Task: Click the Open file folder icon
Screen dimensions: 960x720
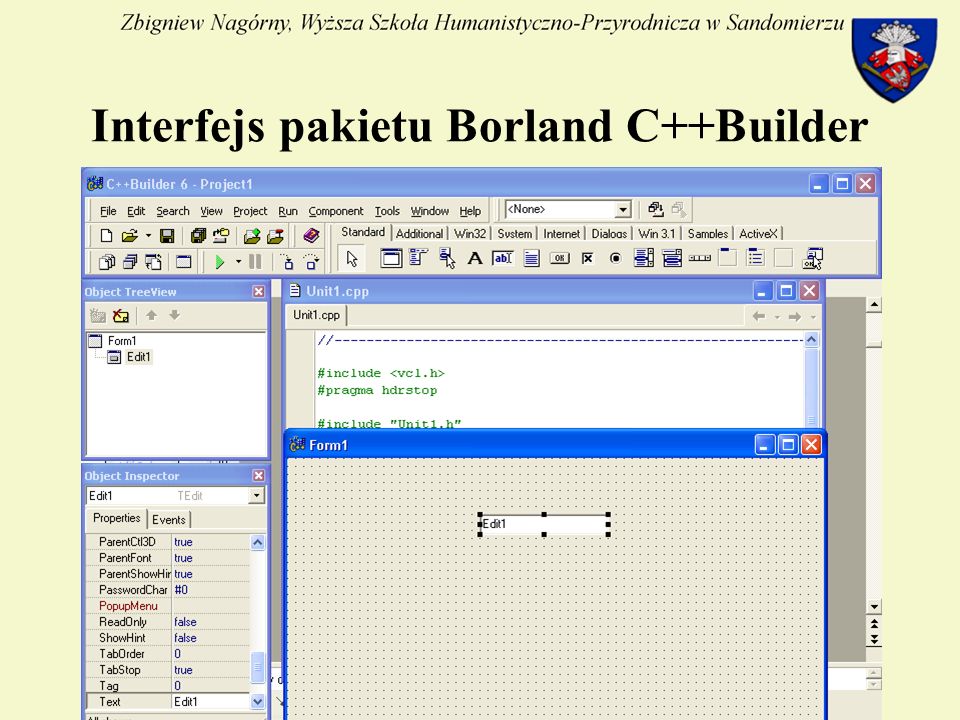Action: point(129,236)
